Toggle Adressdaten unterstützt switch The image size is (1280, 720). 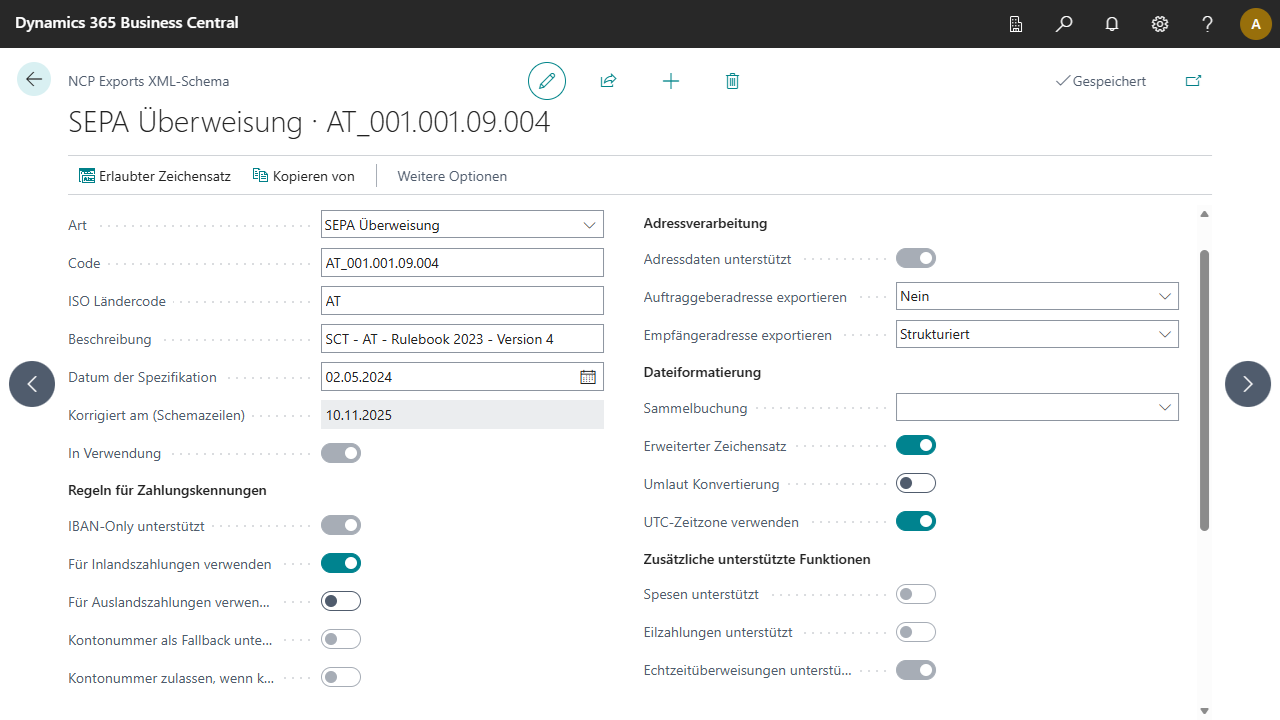916,259
